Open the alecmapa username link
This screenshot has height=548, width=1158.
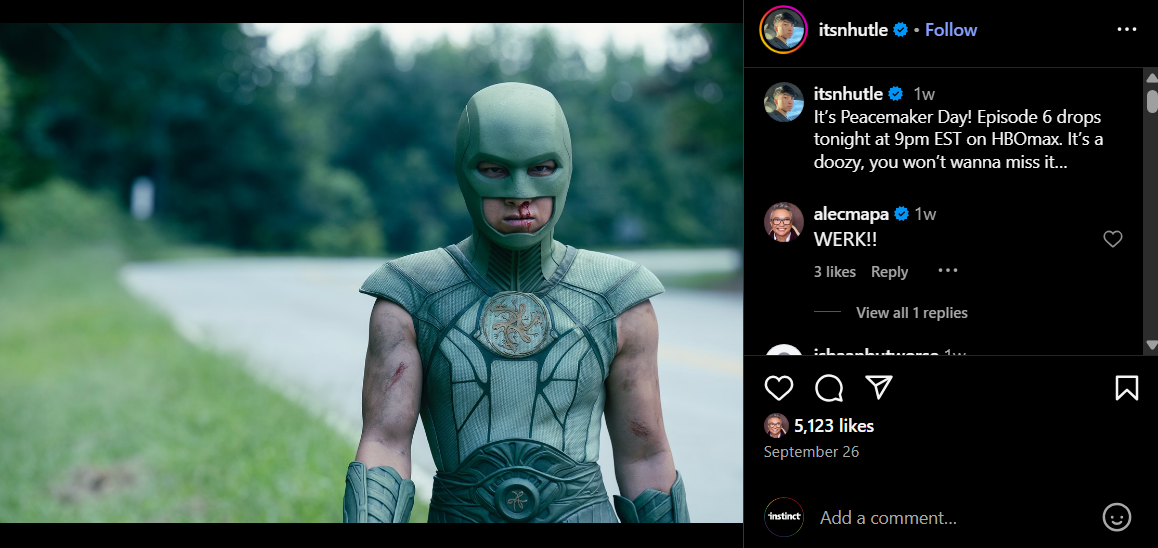click(x=850, y=214)
